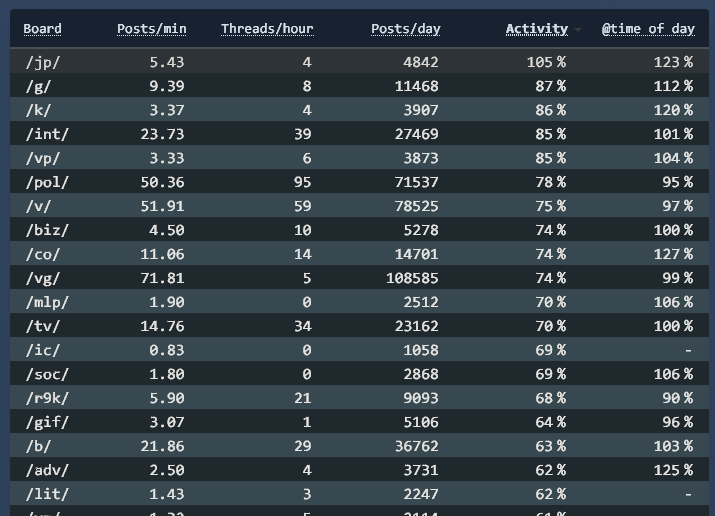
Task: Click 4842 posts/day value for /jp/
Action: click(x=421, y=62)
